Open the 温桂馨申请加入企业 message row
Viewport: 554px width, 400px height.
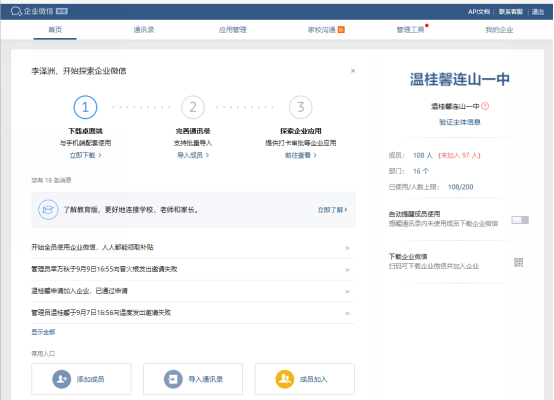pyautogui.click(x=193, y=291)
